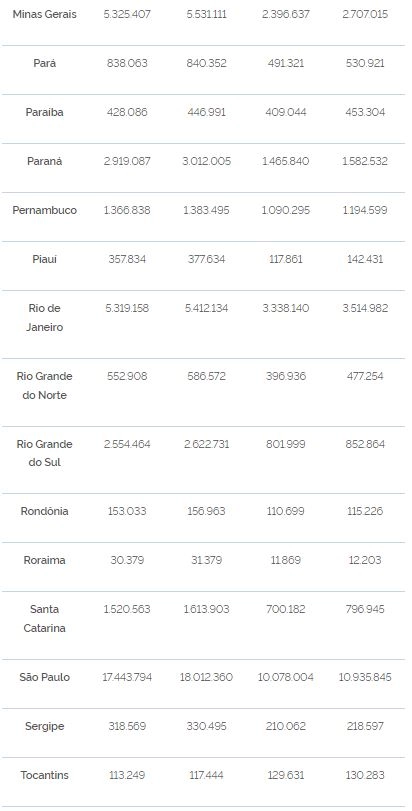Select the Pará value 491.321
The height and width of the screenshot is (811, 412).
pyautogui.click(x=286, y=63)
